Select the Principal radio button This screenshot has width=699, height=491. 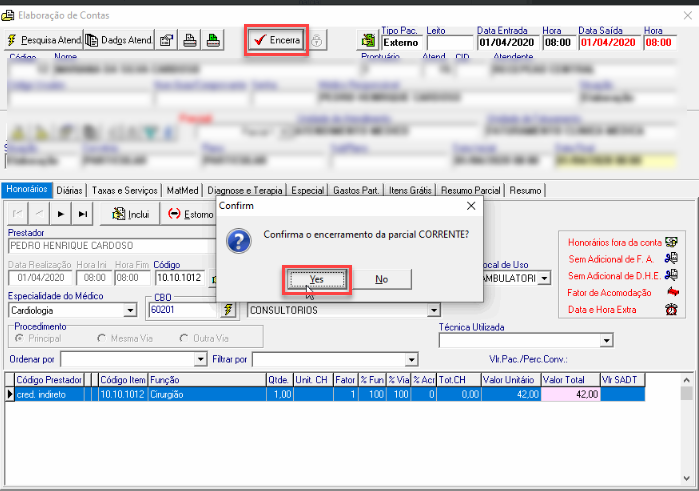(x=19, y=338)
